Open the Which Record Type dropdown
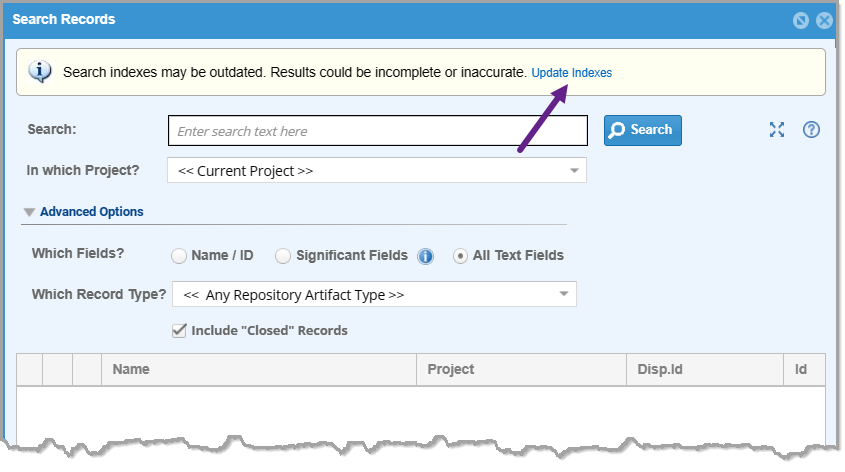The image size is (845, 472). tap(374, 294)
